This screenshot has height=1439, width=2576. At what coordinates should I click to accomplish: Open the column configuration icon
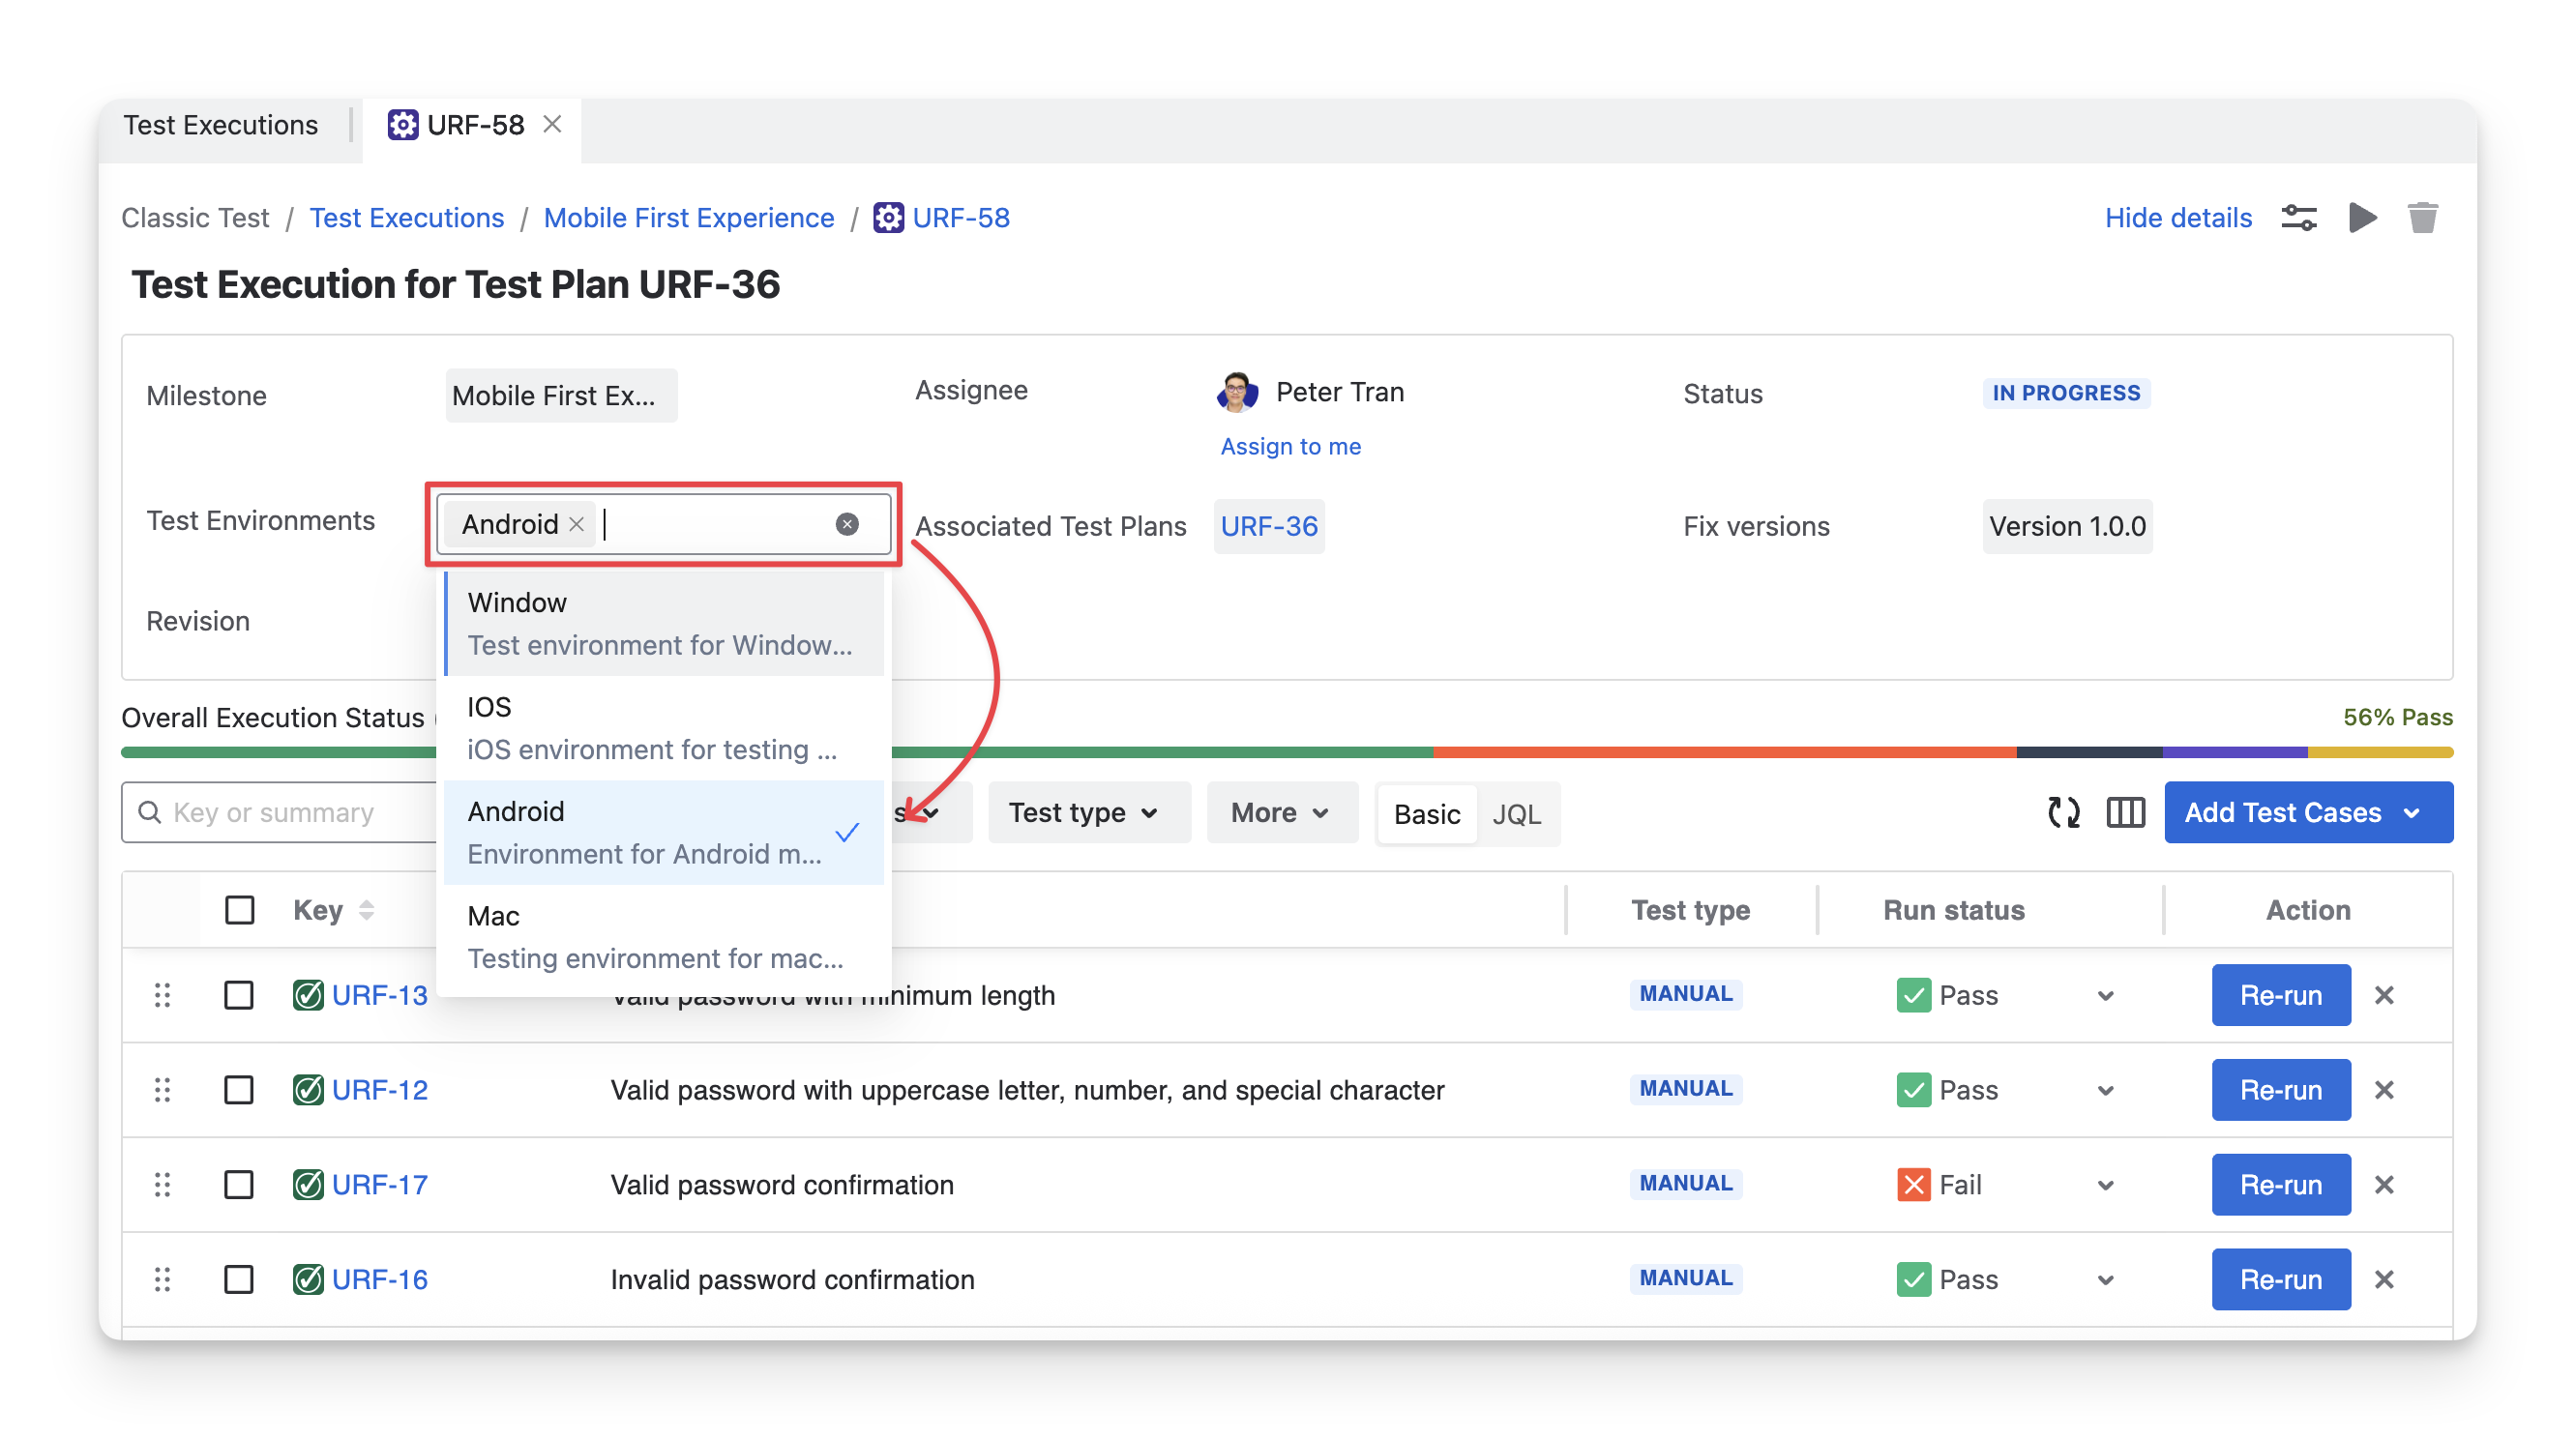coord(2125,812)
